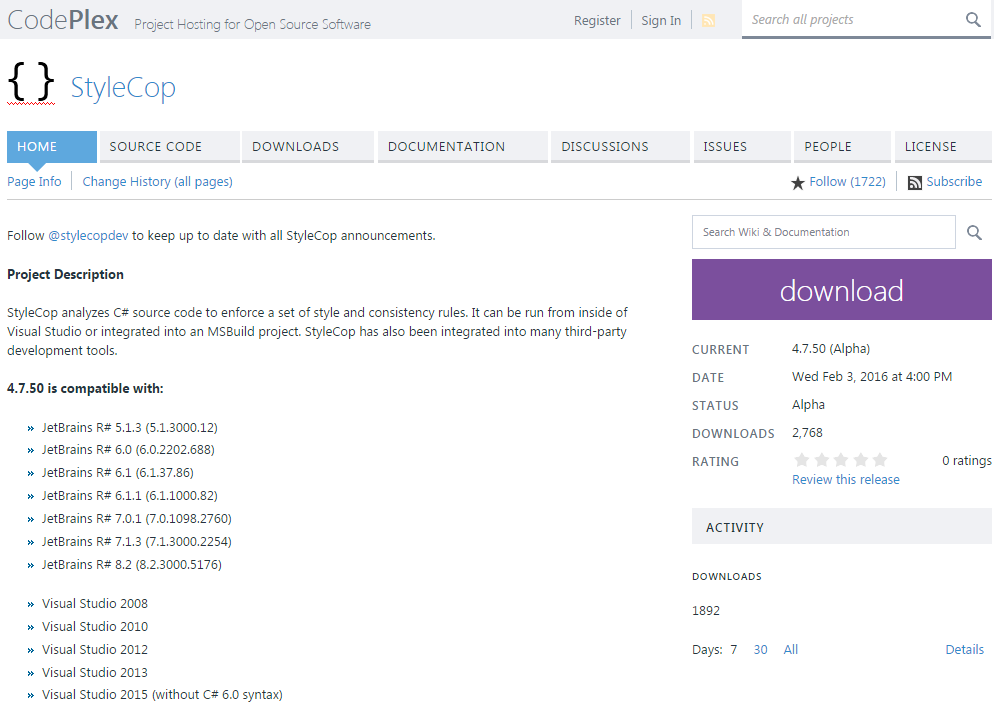The image size is (994, 707).
Task: Click the StyleCop curly braces logo
Action: tap(31, 82)
